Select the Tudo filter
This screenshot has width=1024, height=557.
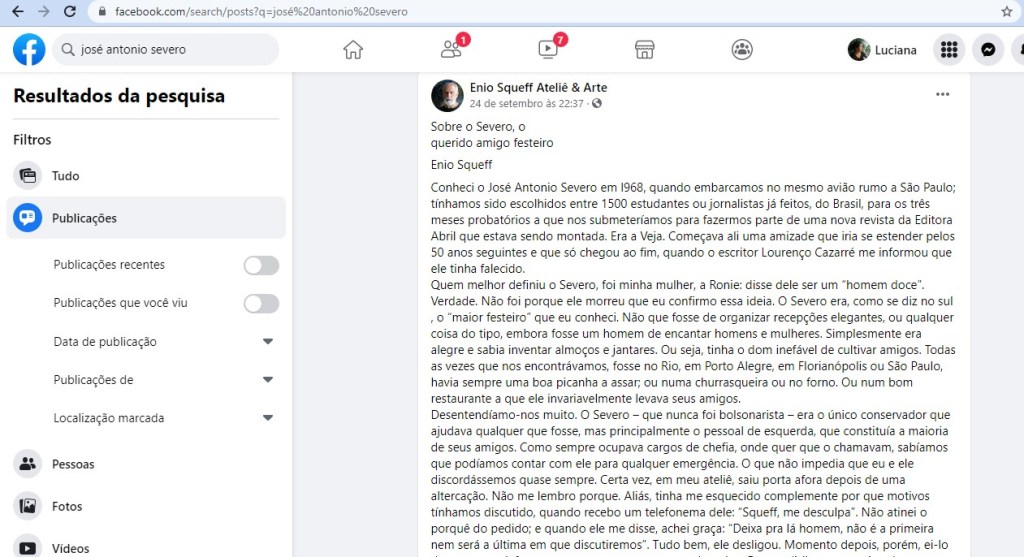coord(146,176)
